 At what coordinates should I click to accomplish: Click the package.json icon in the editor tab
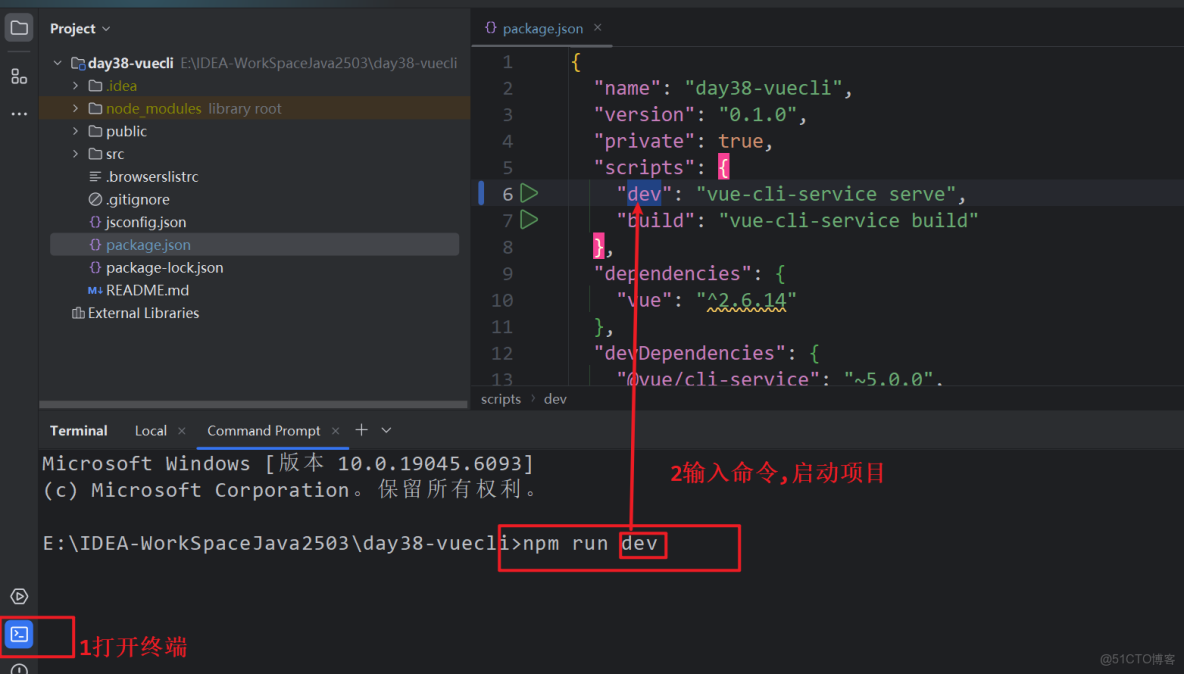point(489,28)
